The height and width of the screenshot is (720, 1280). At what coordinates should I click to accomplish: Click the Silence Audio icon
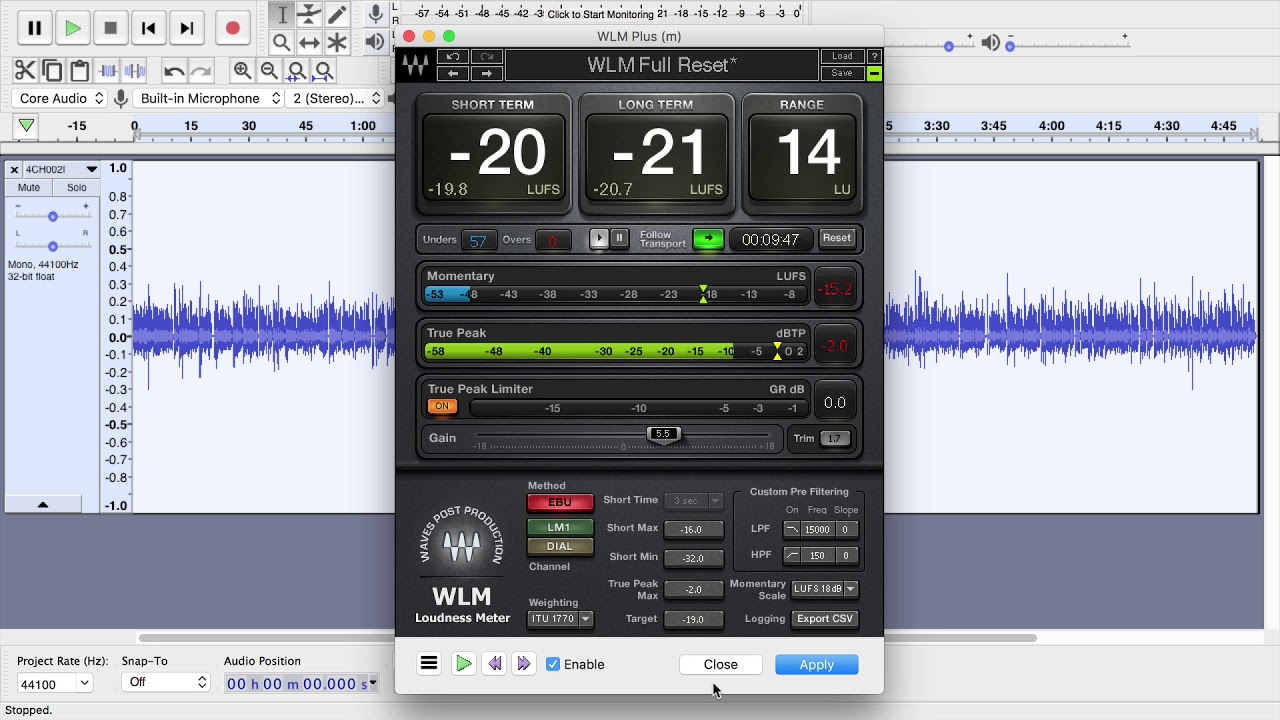[x=135, y=70]
